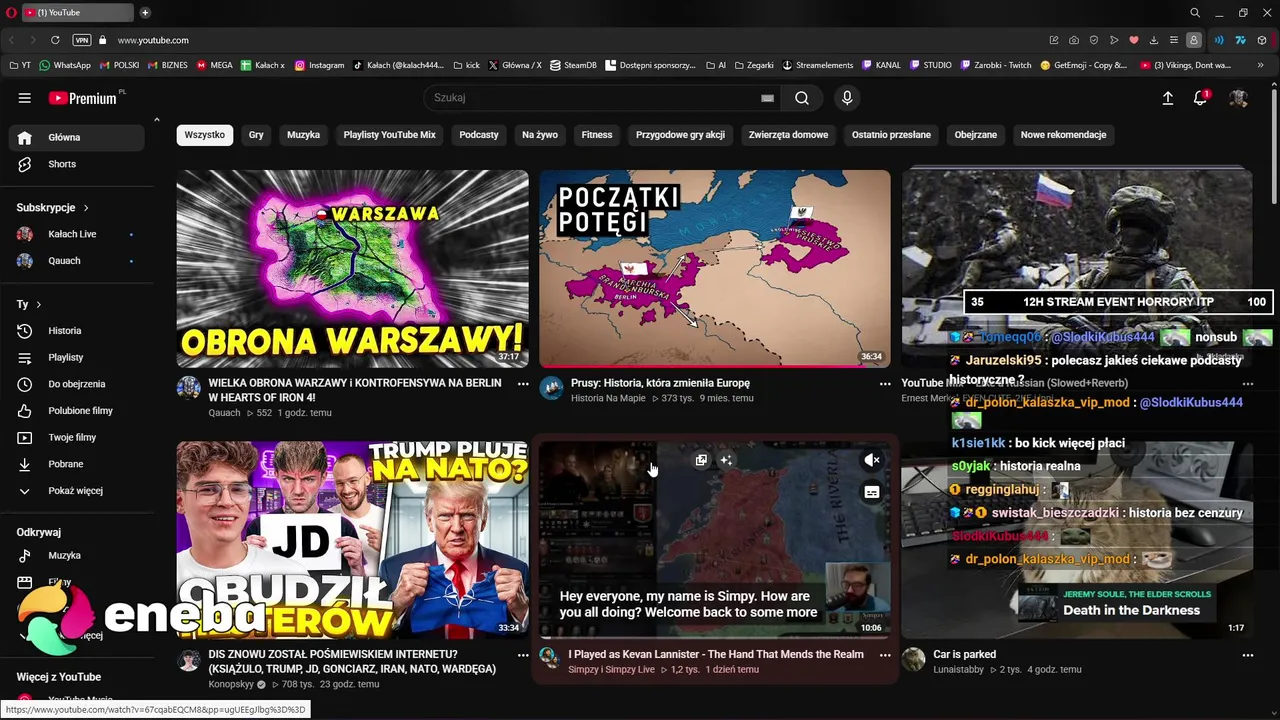Select the Fitness filter chip
The width and height of the screenshot is (1280, 720).
[x=597, y=135]
